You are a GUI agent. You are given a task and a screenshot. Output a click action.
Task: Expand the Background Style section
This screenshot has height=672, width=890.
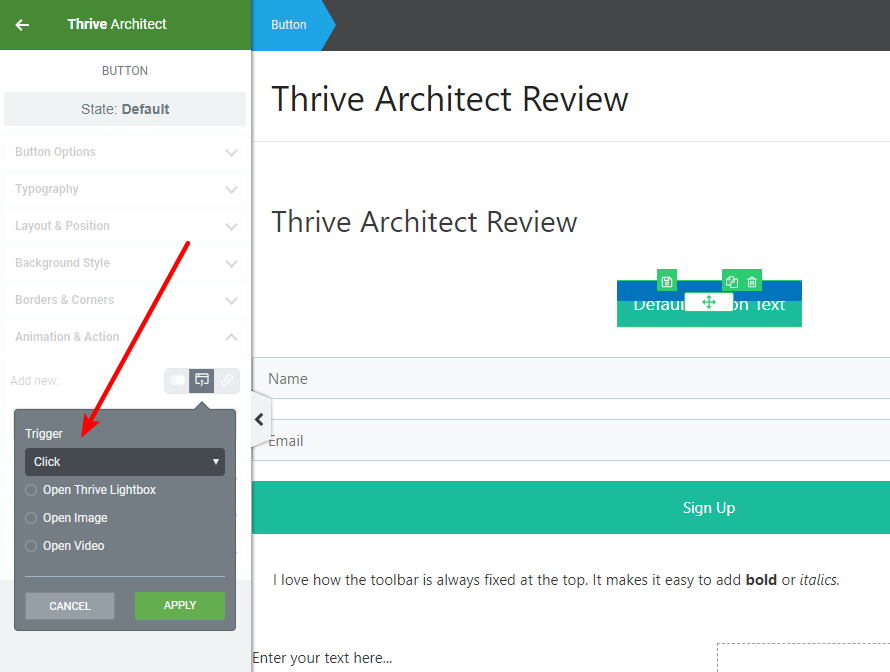pos(125,263)
